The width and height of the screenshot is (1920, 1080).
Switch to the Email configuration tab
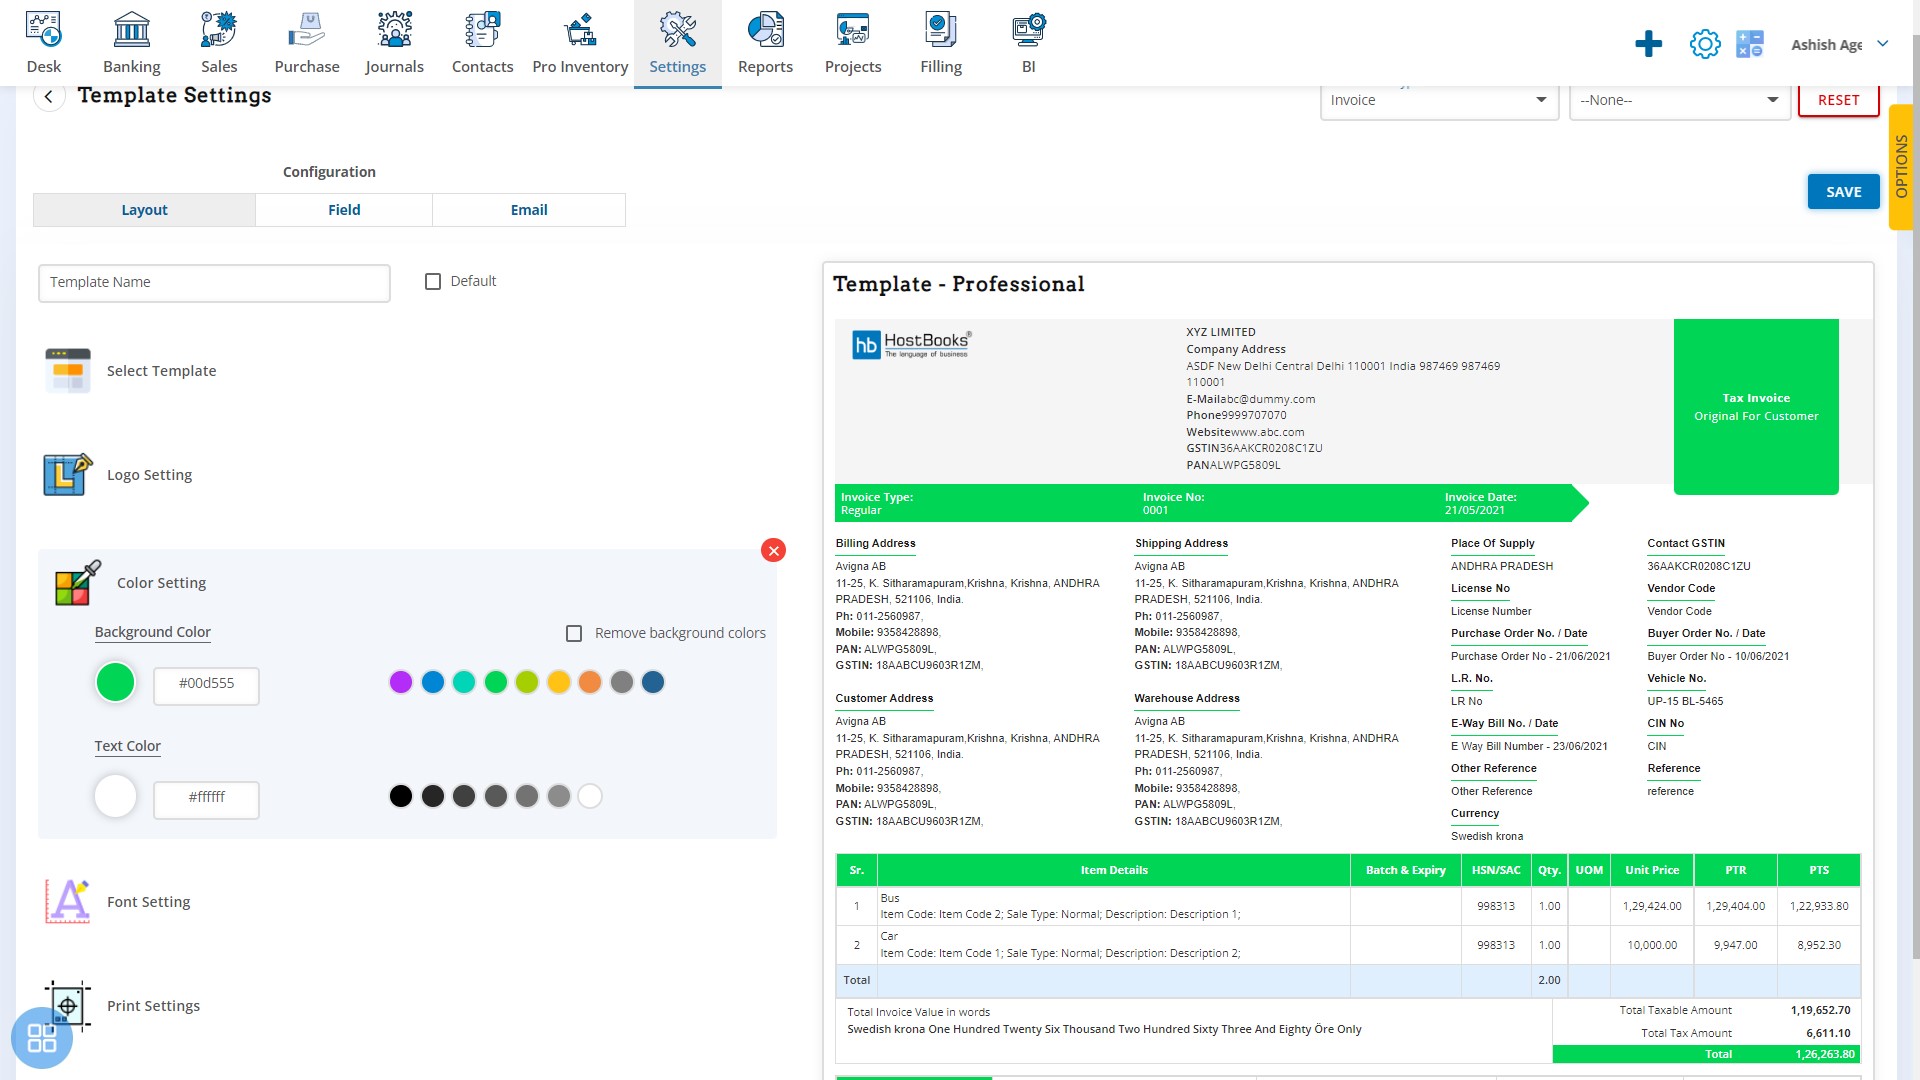tap(529, 208)
